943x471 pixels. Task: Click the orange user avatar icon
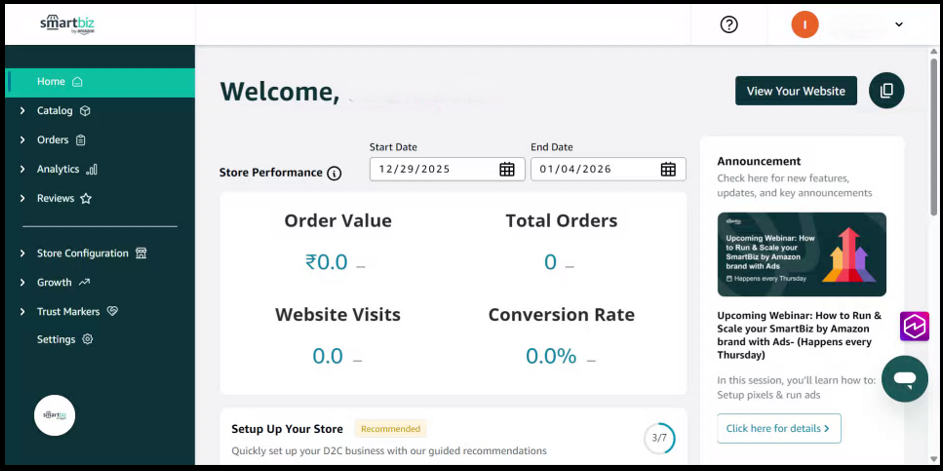(x=804, y=25)
